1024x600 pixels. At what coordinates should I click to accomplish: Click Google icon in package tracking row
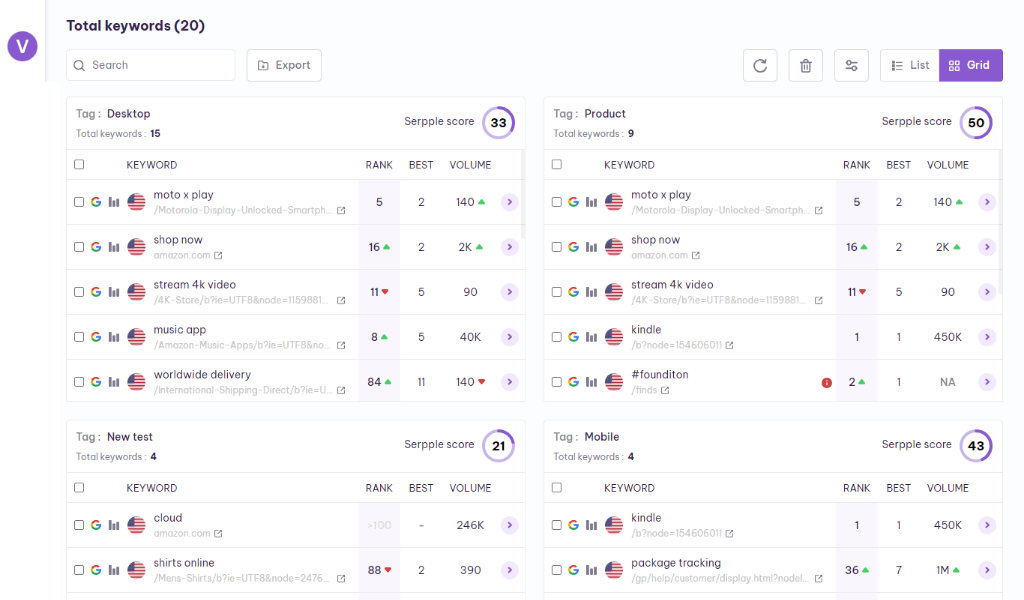[x=573, y=570]
